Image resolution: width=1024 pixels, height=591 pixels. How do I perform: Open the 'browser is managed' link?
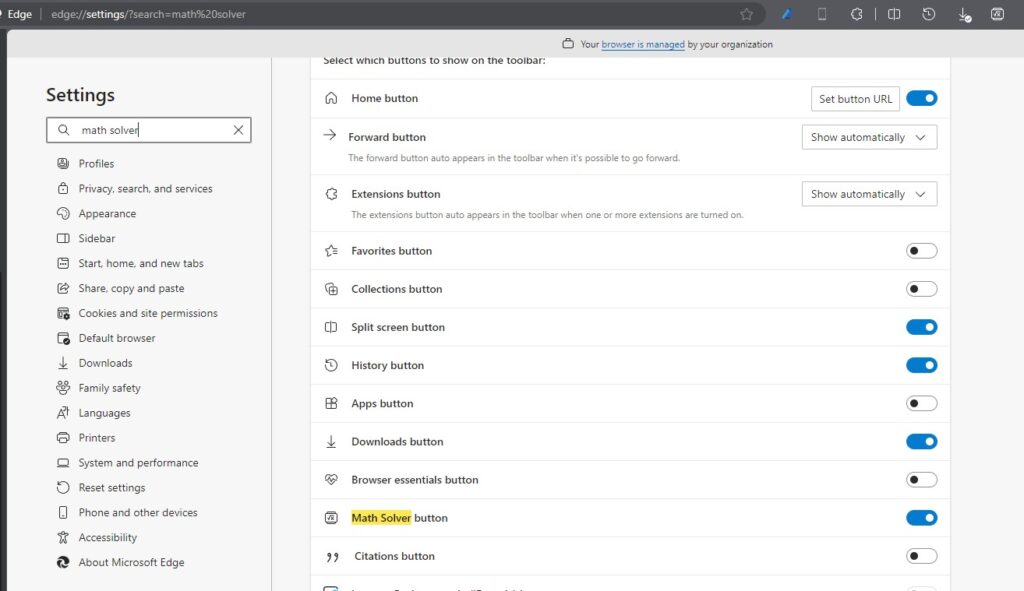643,44
